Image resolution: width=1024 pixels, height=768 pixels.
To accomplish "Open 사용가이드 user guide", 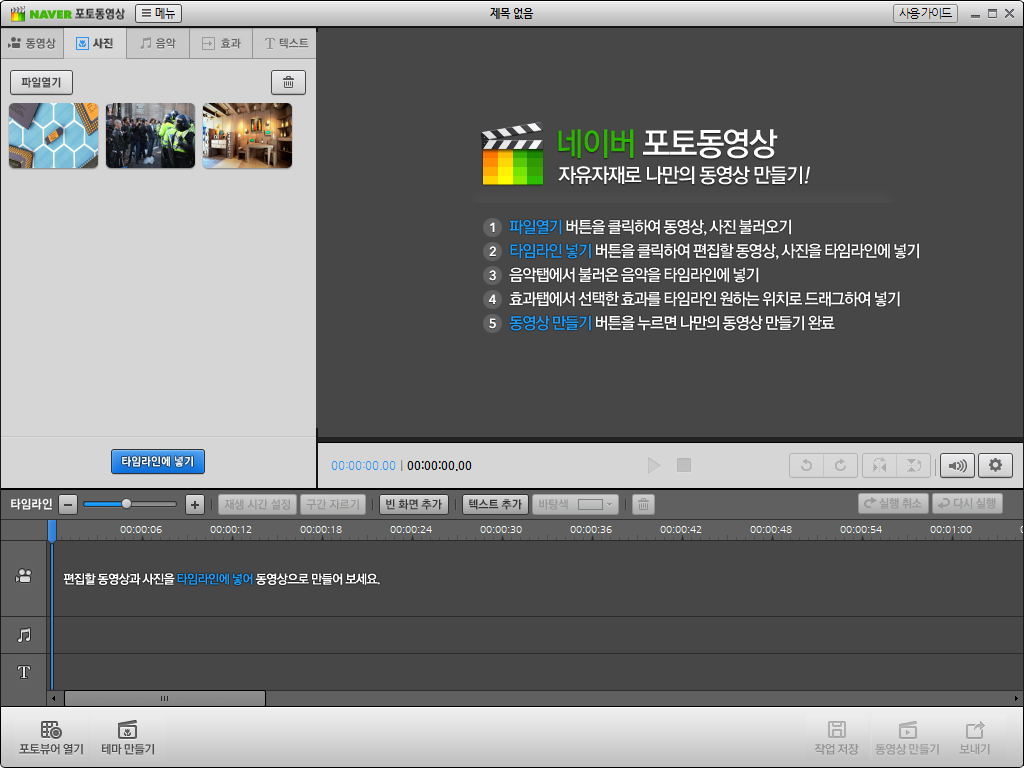I will [x=925, y=13].
